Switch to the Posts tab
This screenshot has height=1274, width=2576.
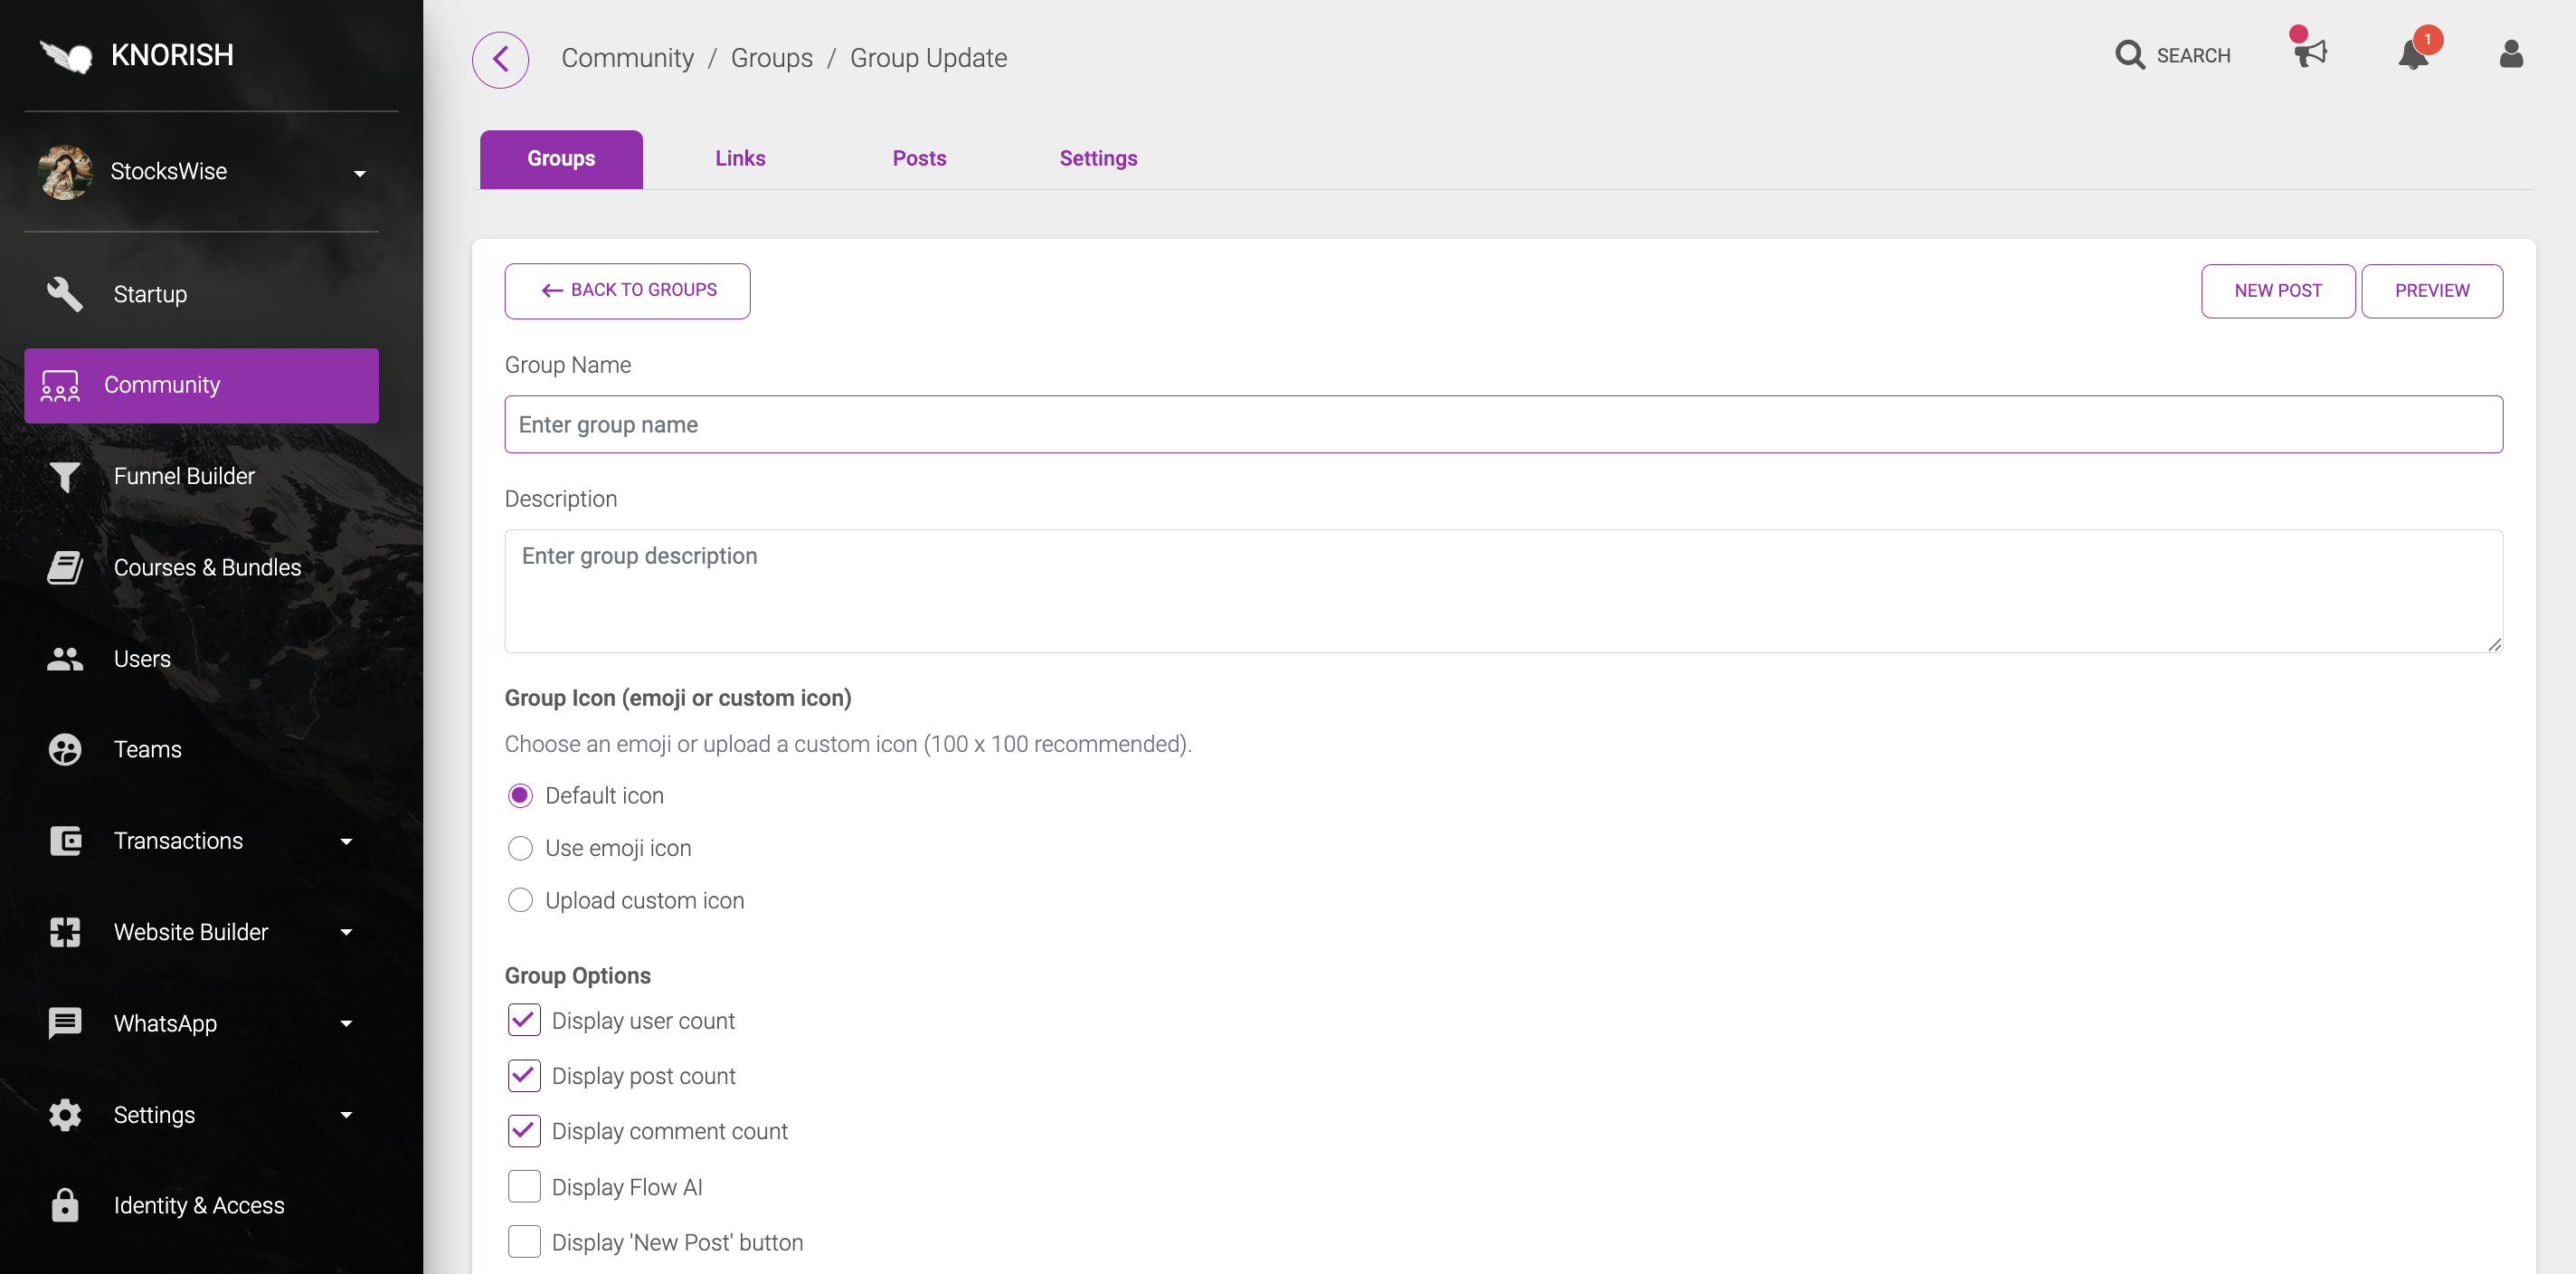[x=919, y=159]
